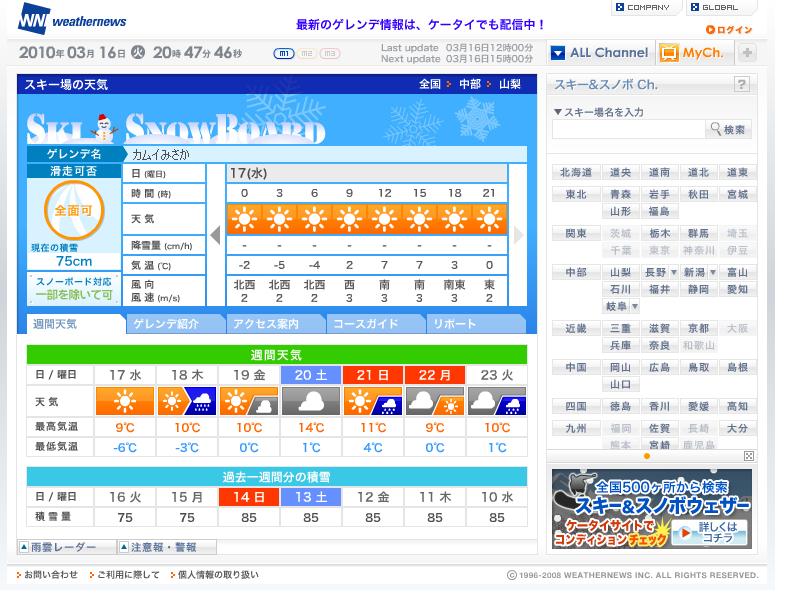Open the COMPANY link icon

[x=620, y=7]
